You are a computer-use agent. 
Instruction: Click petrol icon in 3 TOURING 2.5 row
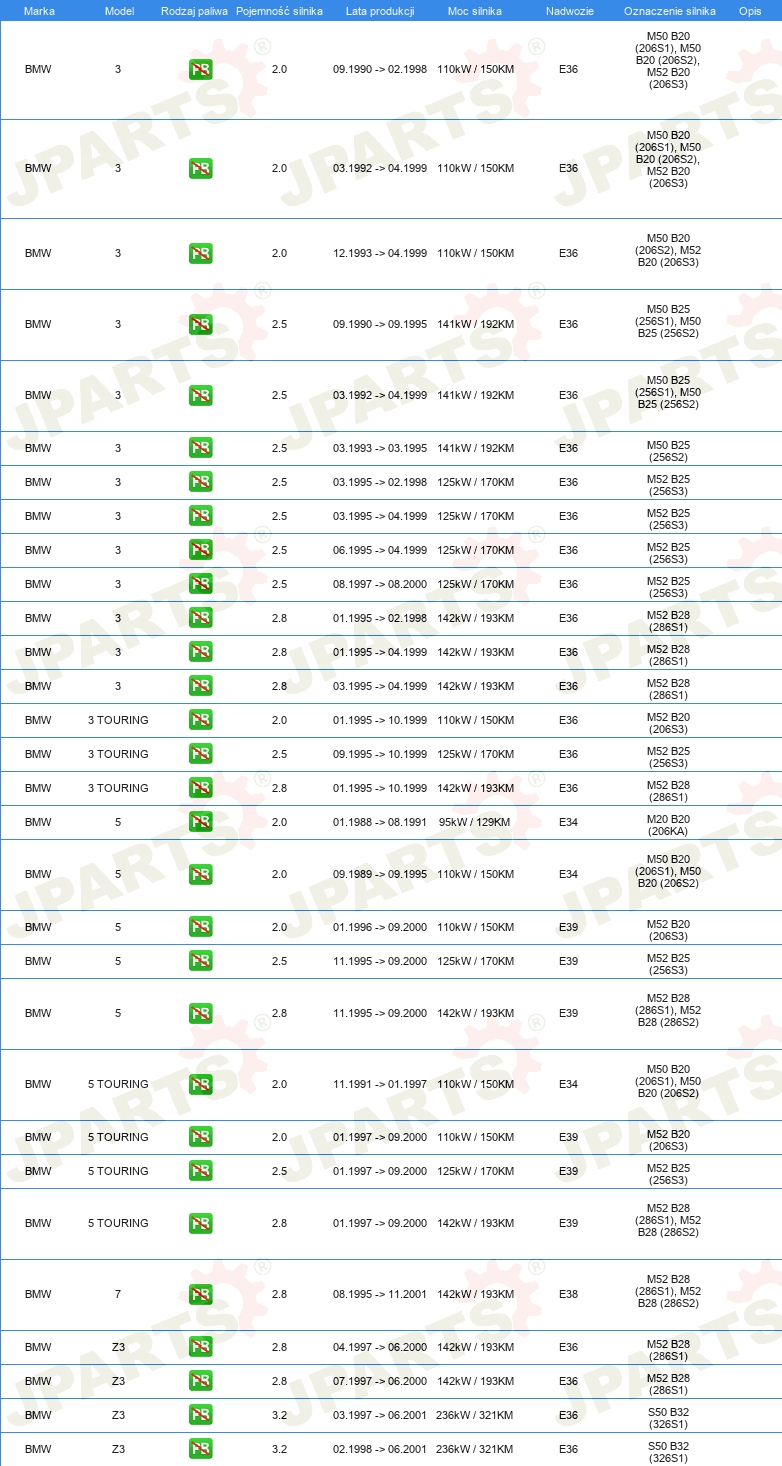pos(200,754)
